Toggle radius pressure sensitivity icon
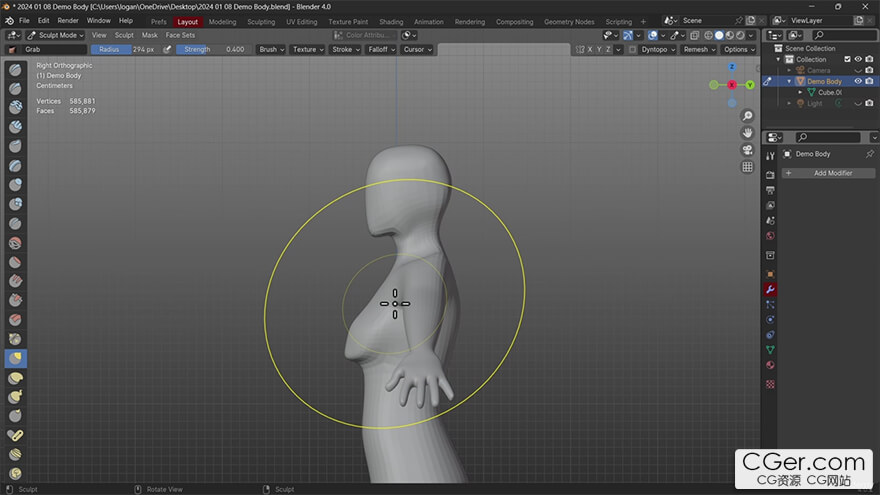 [x=167, y=49]
